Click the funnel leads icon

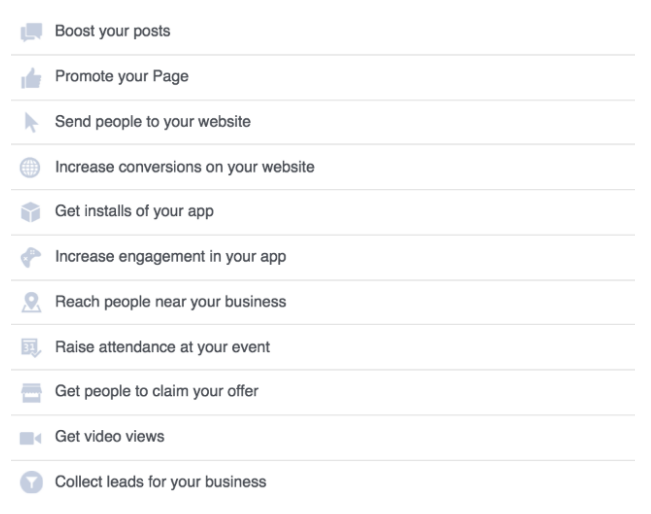32,483
